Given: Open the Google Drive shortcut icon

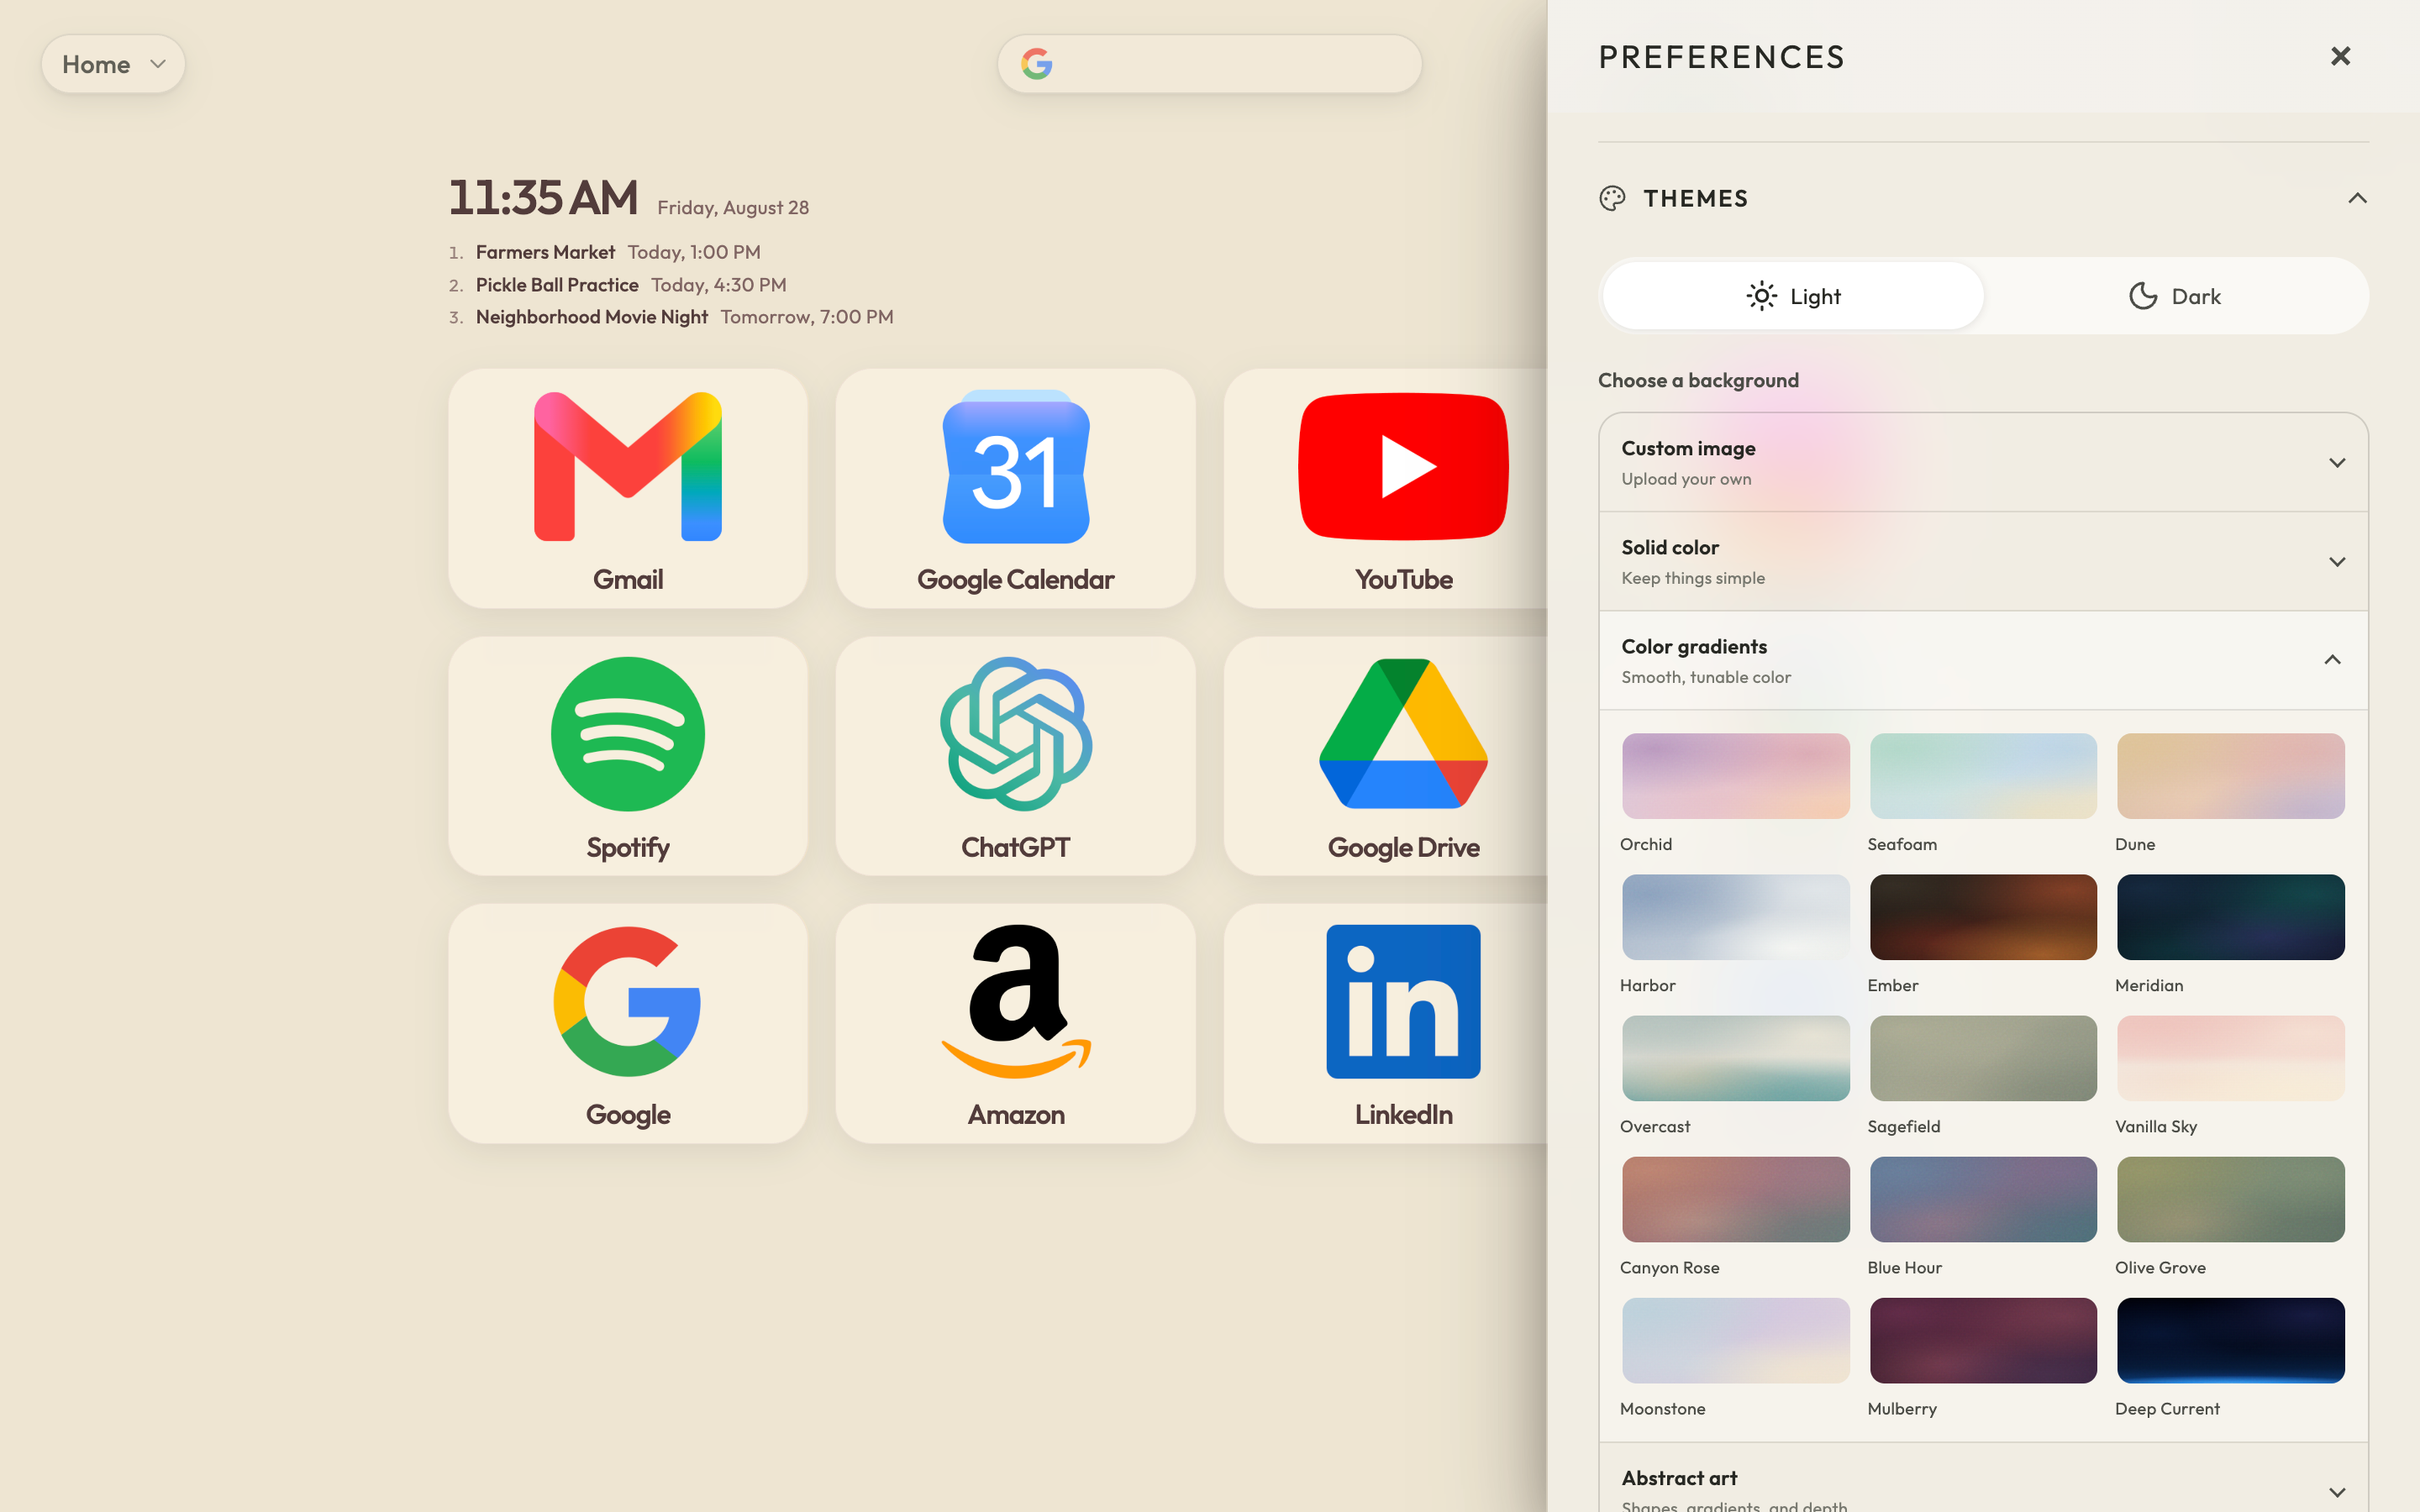Looking at the screenshot, I should [x=1403, y=734].
